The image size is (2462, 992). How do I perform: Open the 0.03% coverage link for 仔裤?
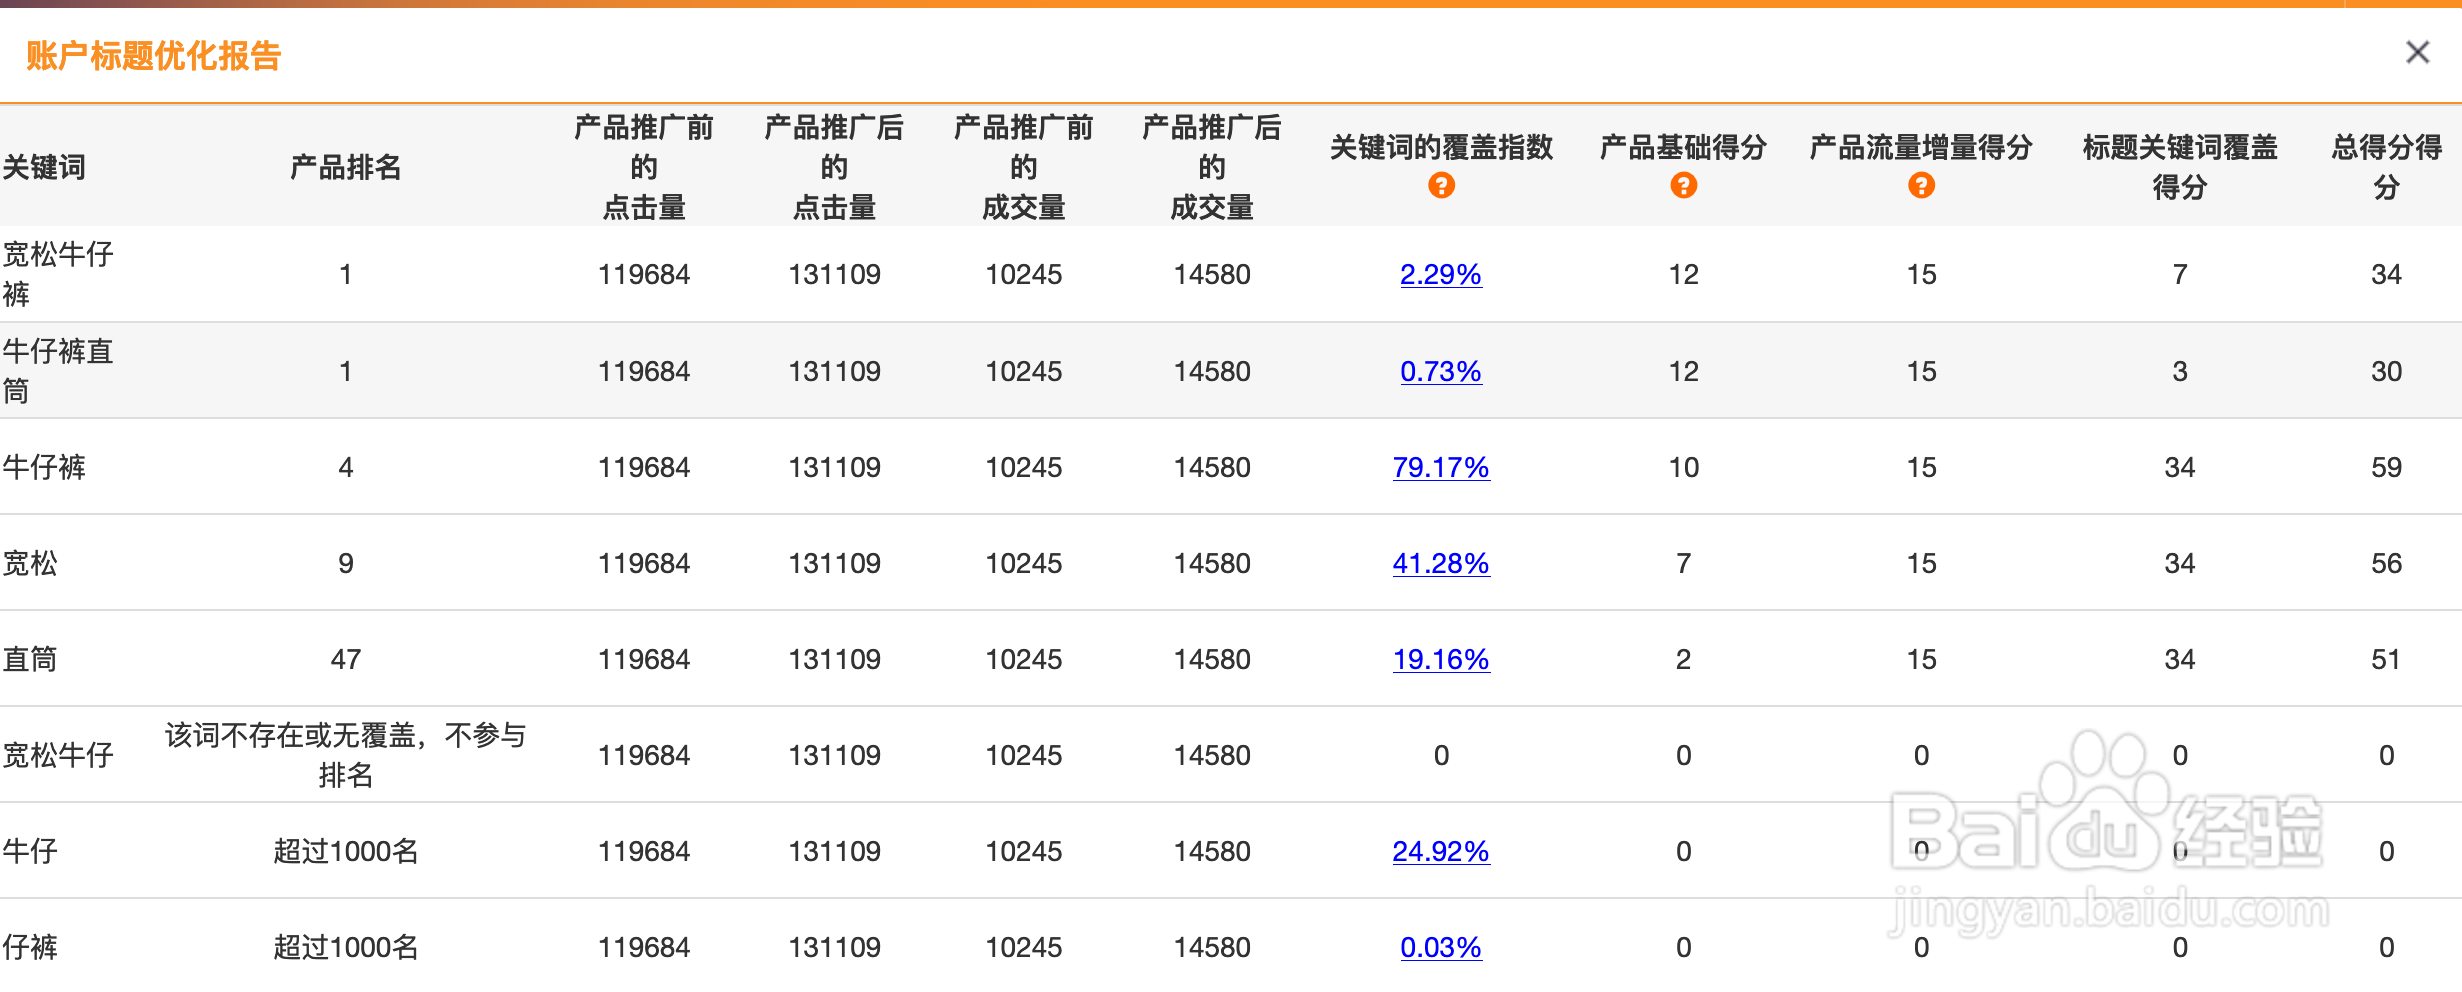pos(1440,947)
